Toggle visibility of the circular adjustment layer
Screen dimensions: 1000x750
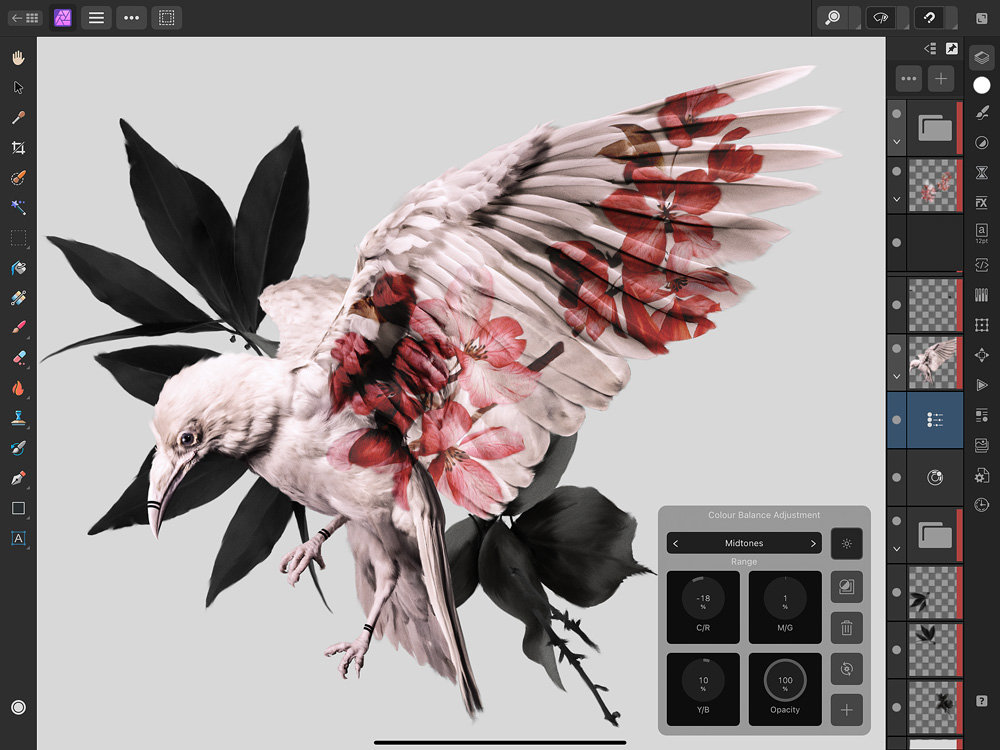896,477
